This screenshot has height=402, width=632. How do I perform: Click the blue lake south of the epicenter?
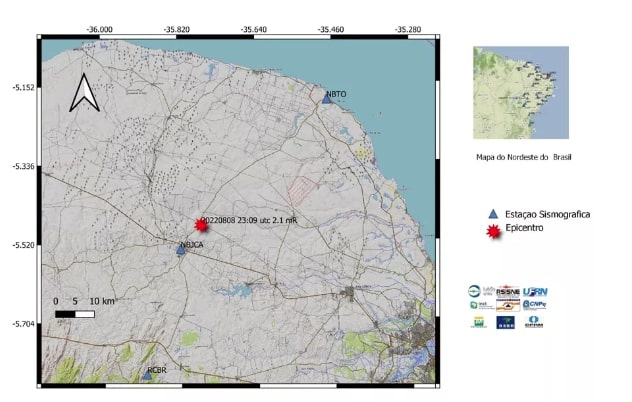(x=238, y=290)
